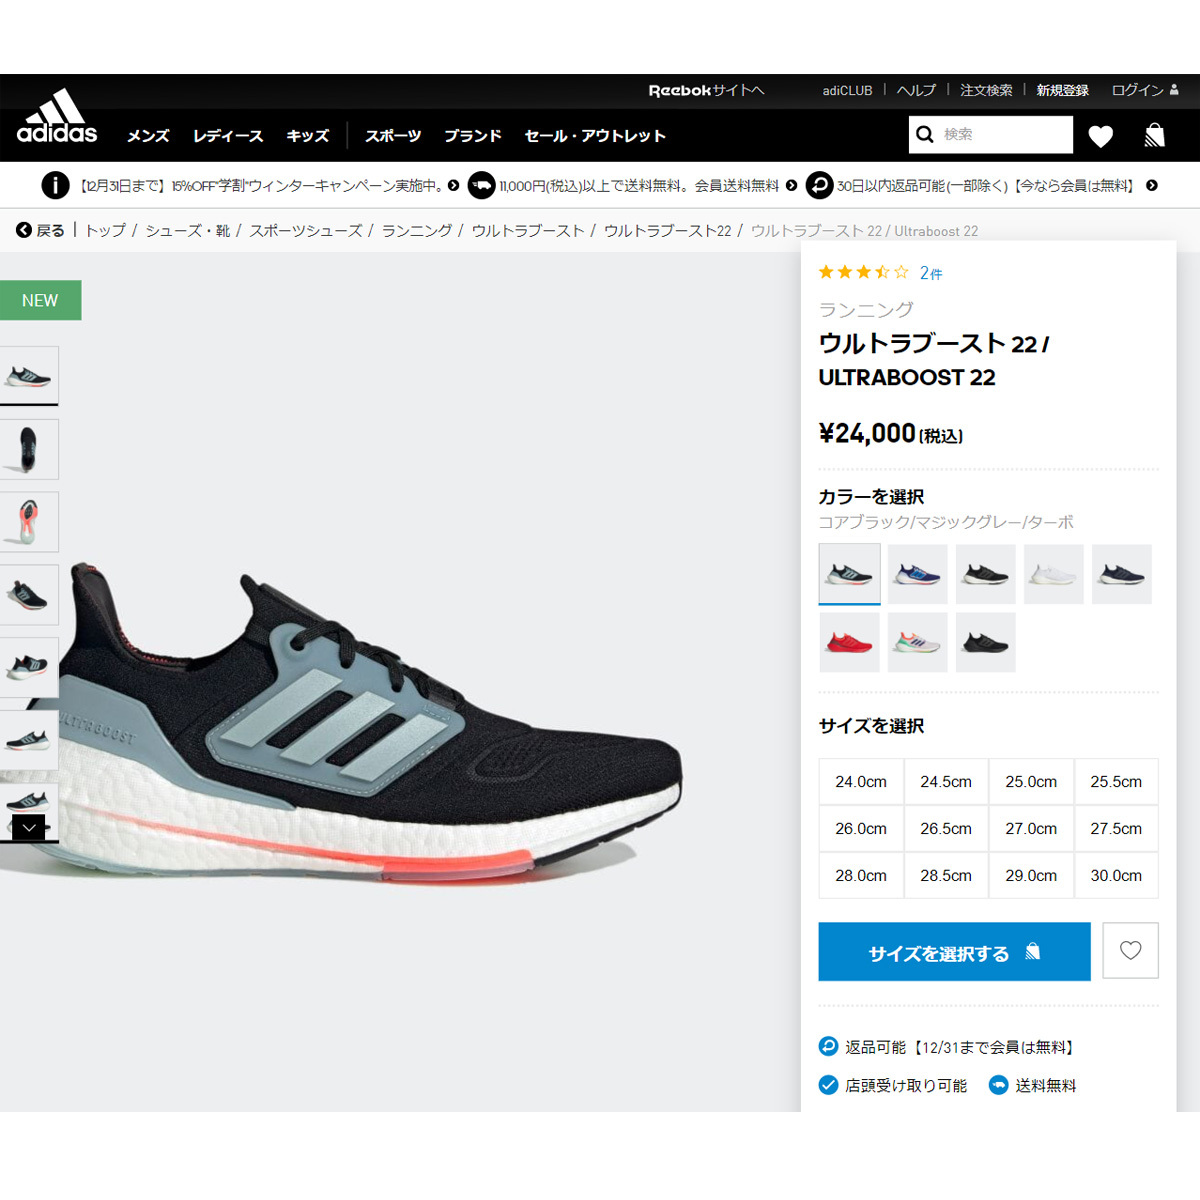Click the サイズを選択する button
This screenshot has height=1200, width=1200.
tap(954, 952)
